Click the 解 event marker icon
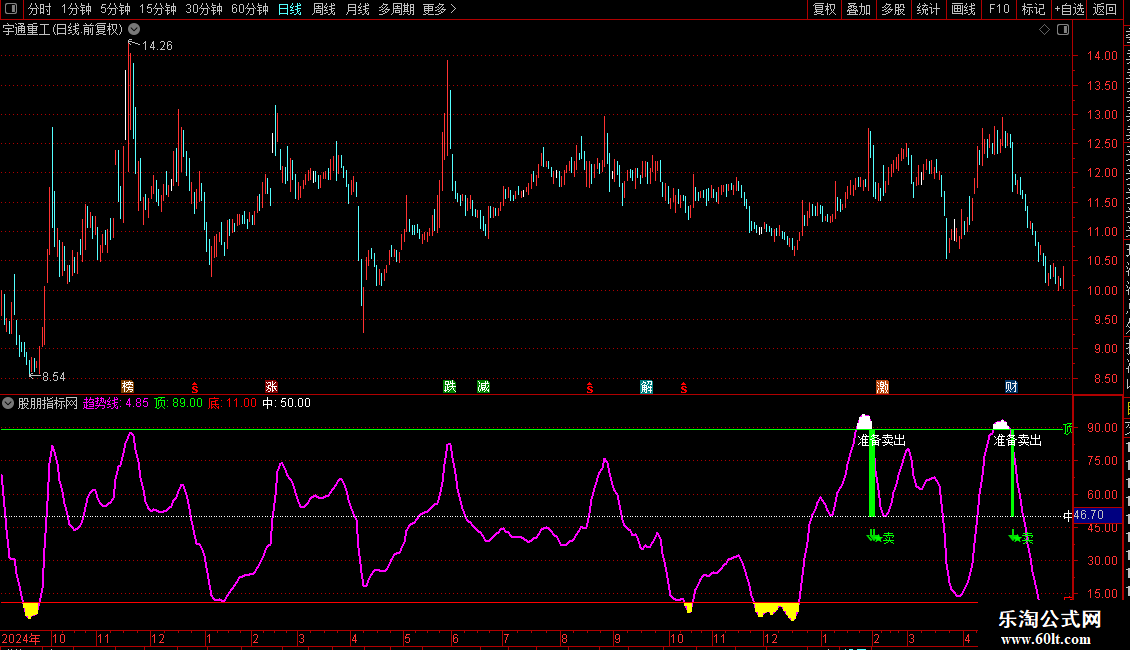1130x650 pixels. click(x=646, y=387)
